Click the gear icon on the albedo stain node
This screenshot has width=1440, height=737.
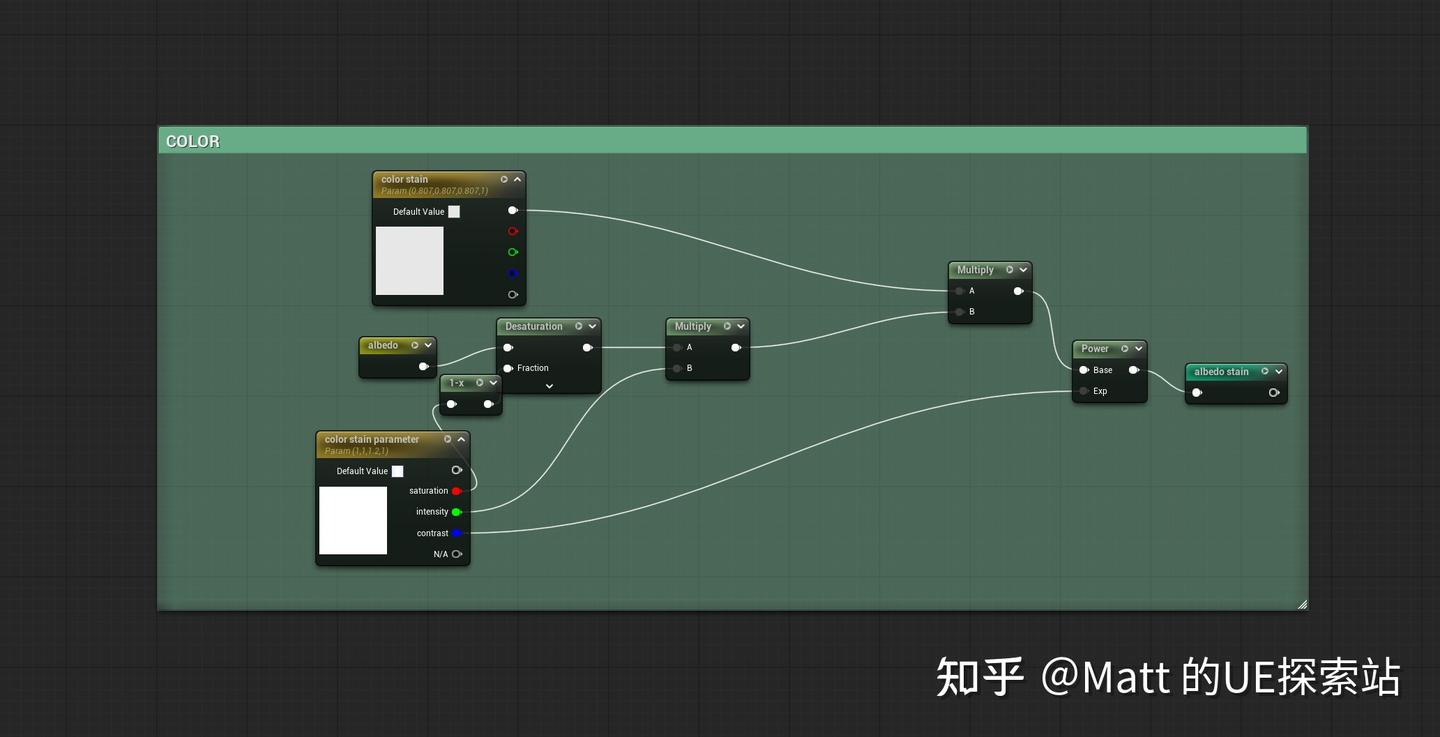coord(1265,371)
